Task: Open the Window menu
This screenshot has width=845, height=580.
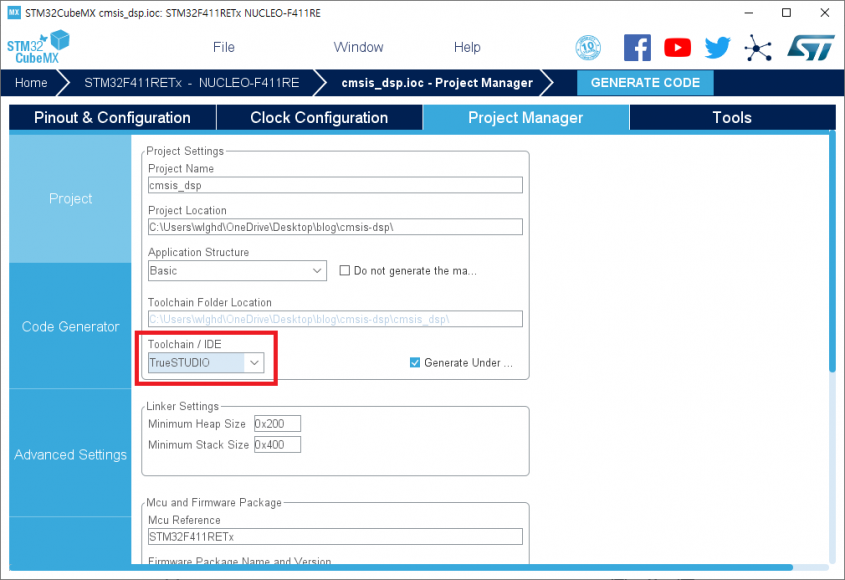Action: coord(358,47)
